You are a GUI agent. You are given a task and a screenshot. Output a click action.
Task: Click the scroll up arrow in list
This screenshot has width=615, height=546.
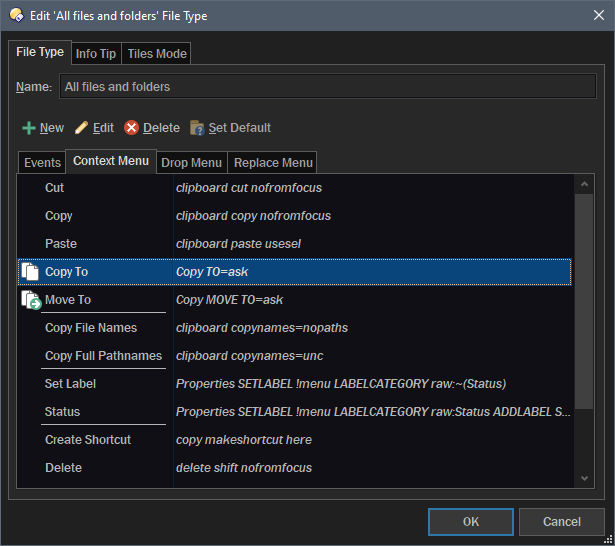[x=585, y=182]
